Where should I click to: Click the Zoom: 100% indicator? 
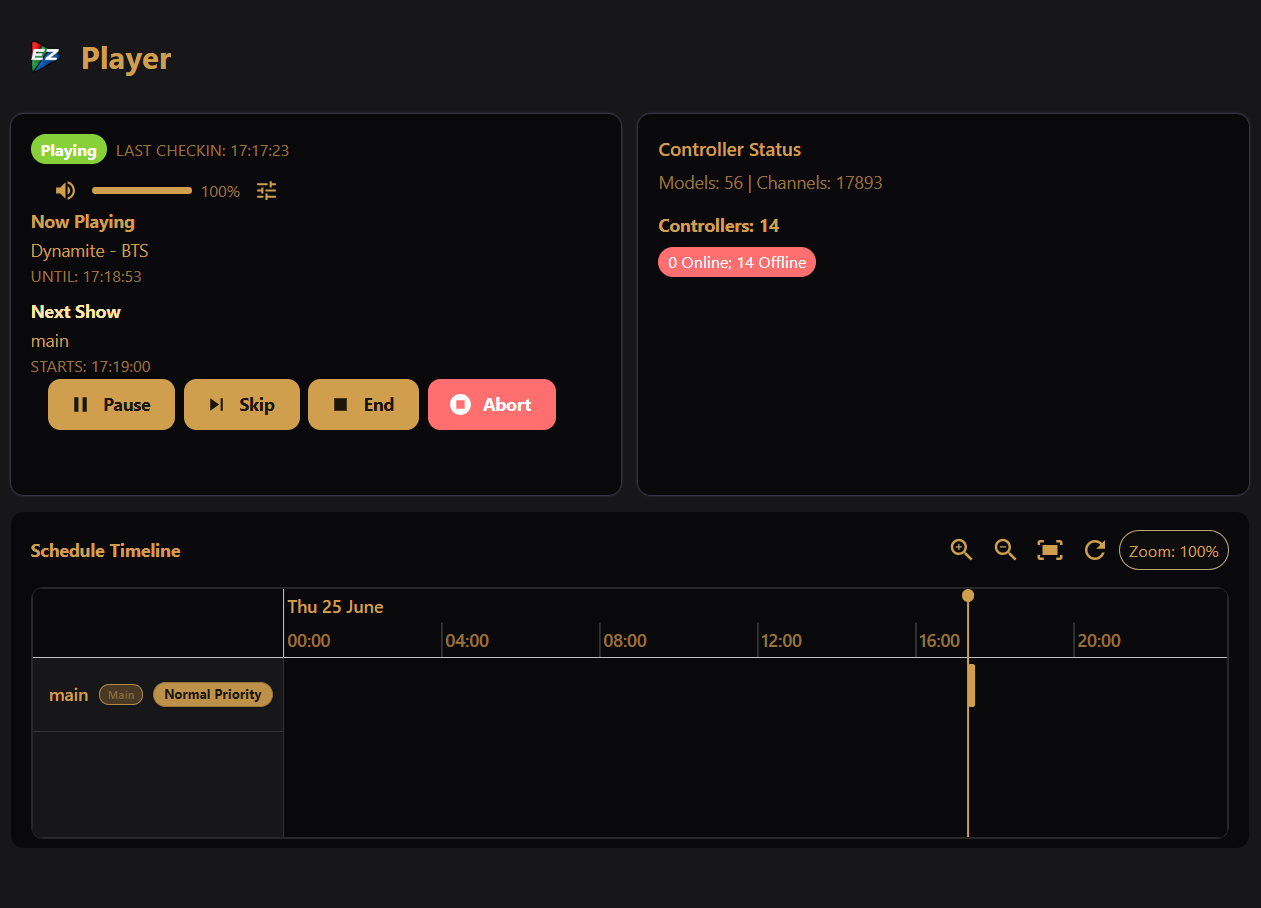coord(1174,550)
